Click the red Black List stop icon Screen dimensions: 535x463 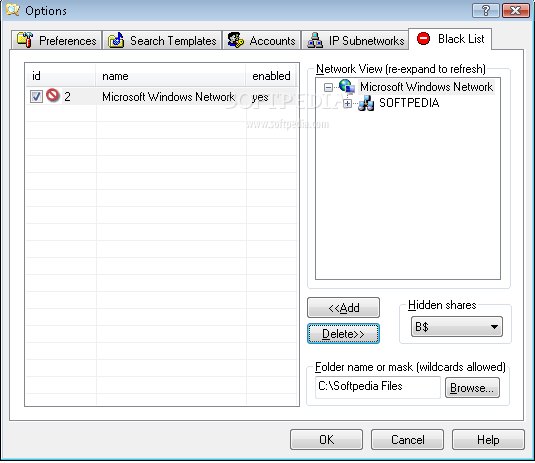pyautogui.click(x=423, y=38)
